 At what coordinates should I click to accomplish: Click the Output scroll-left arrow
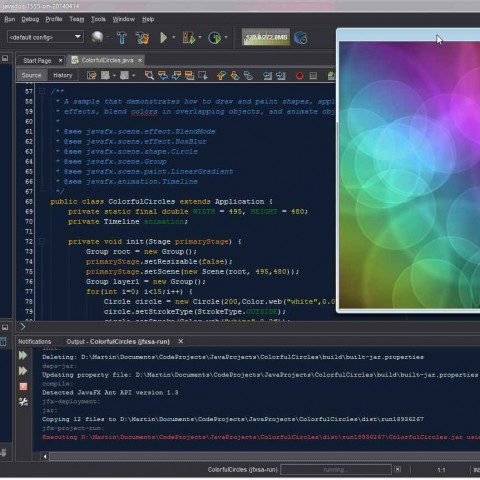coord(45,456)
